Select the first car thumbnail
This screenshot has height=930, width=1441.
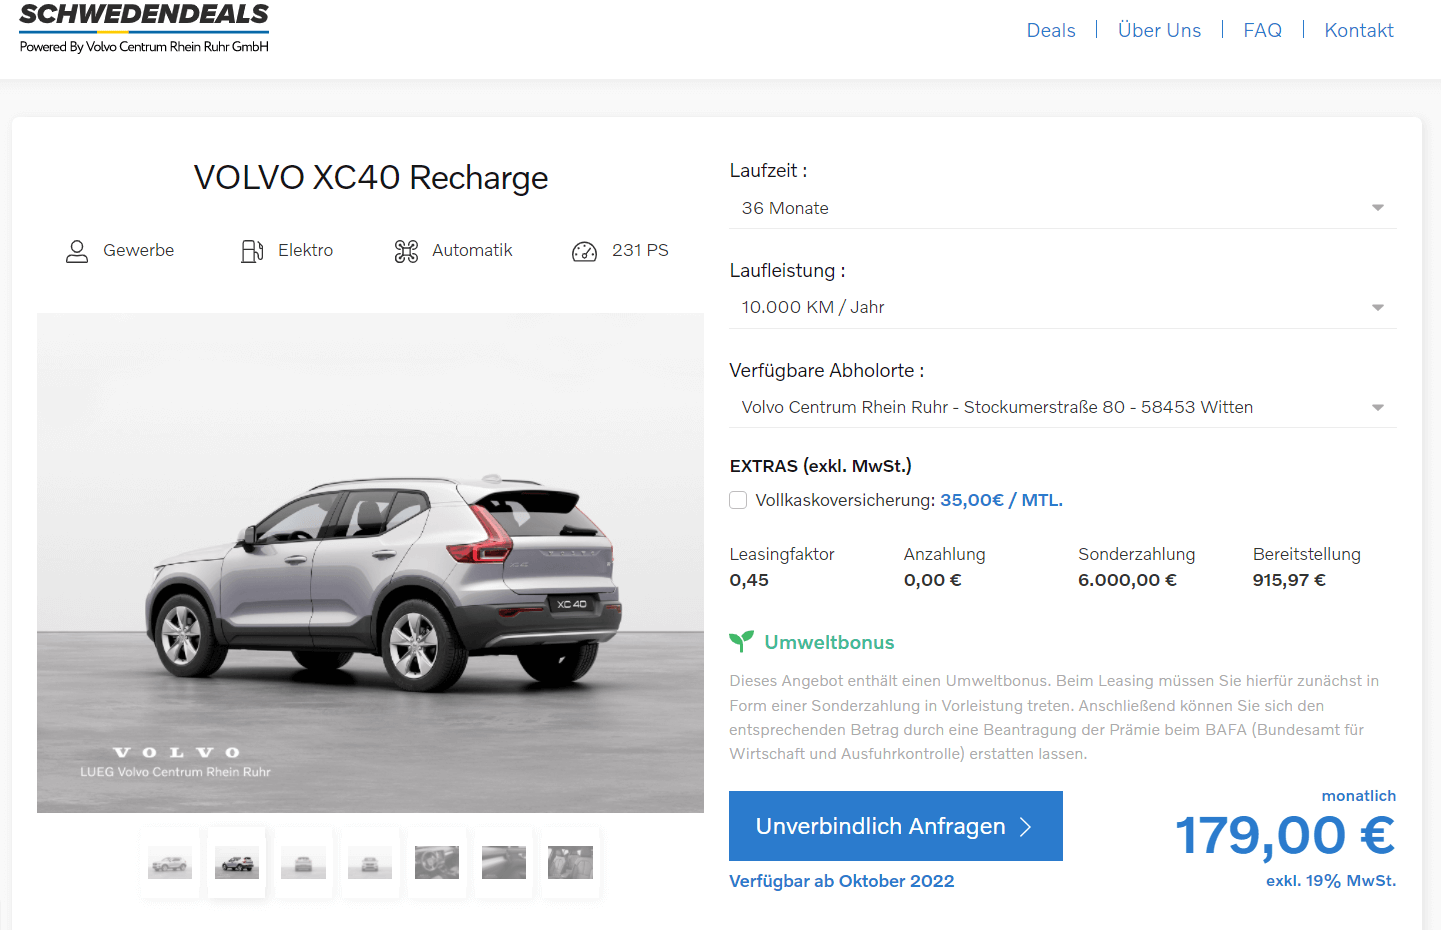pos(170,862)
